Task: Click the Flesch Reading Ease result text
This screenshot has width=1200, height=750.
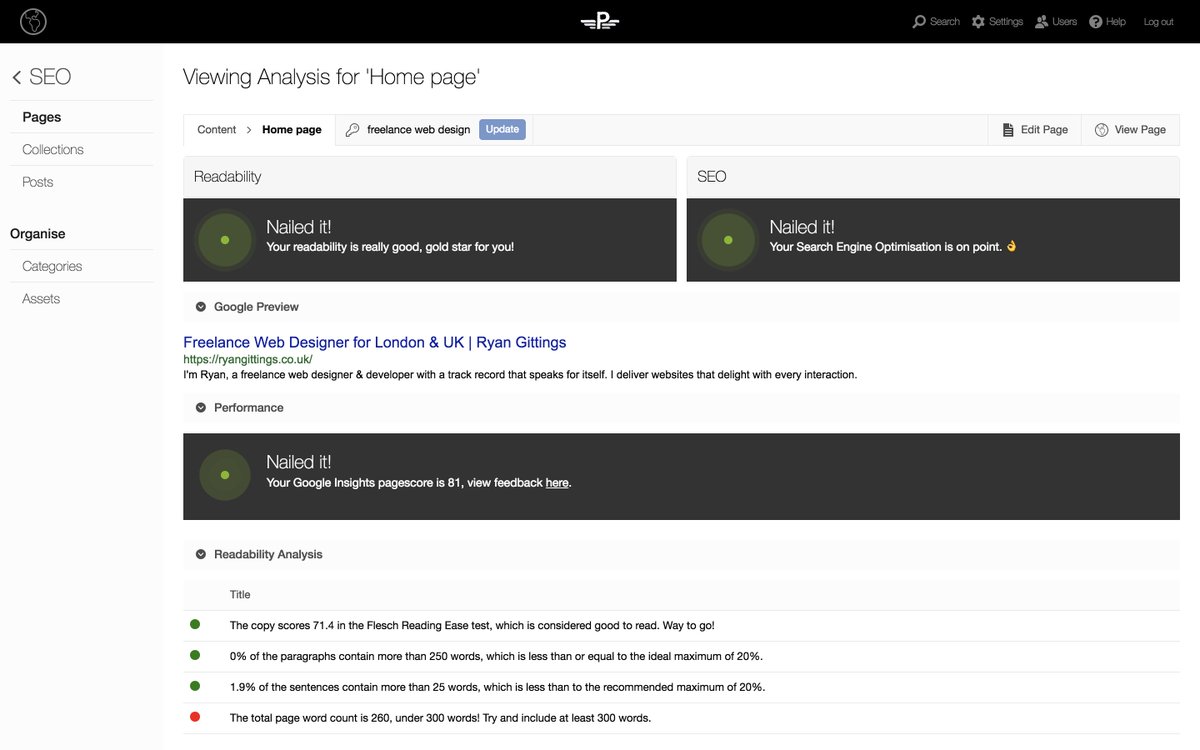Action: click(472, 625)
